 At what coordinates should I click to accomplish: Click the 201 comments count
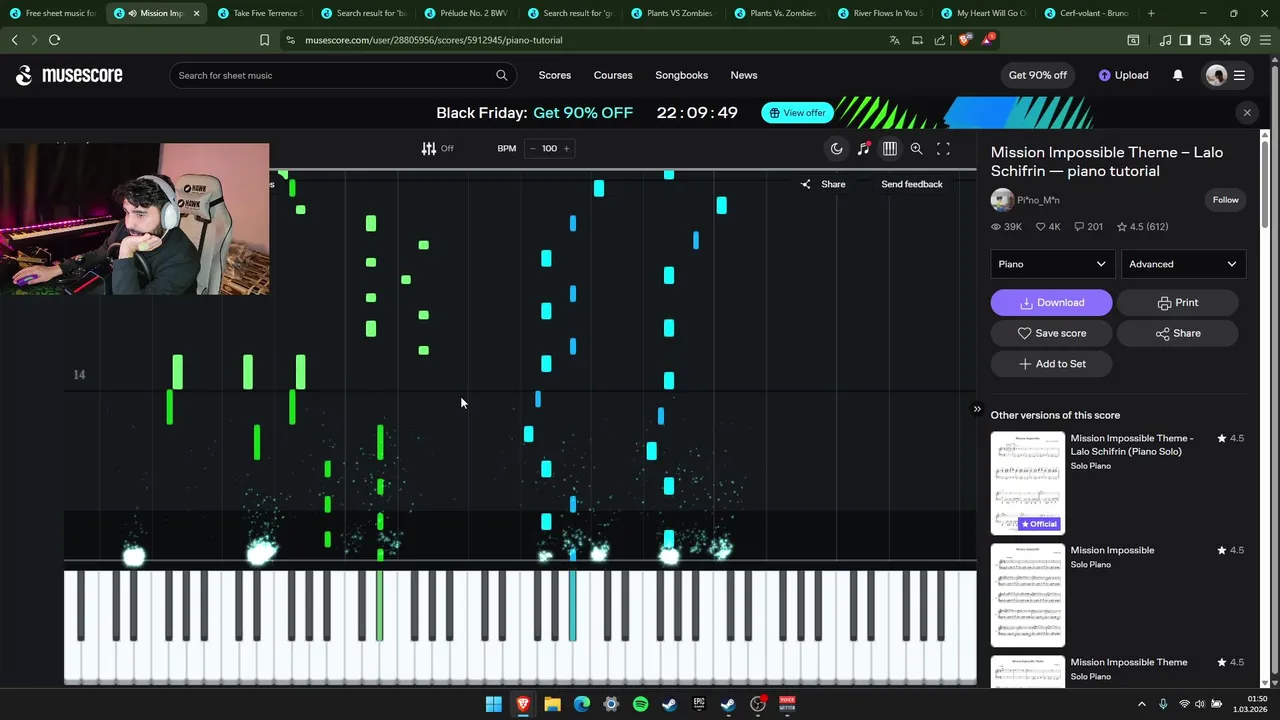pyautogui.click(x=1088, y=227)
